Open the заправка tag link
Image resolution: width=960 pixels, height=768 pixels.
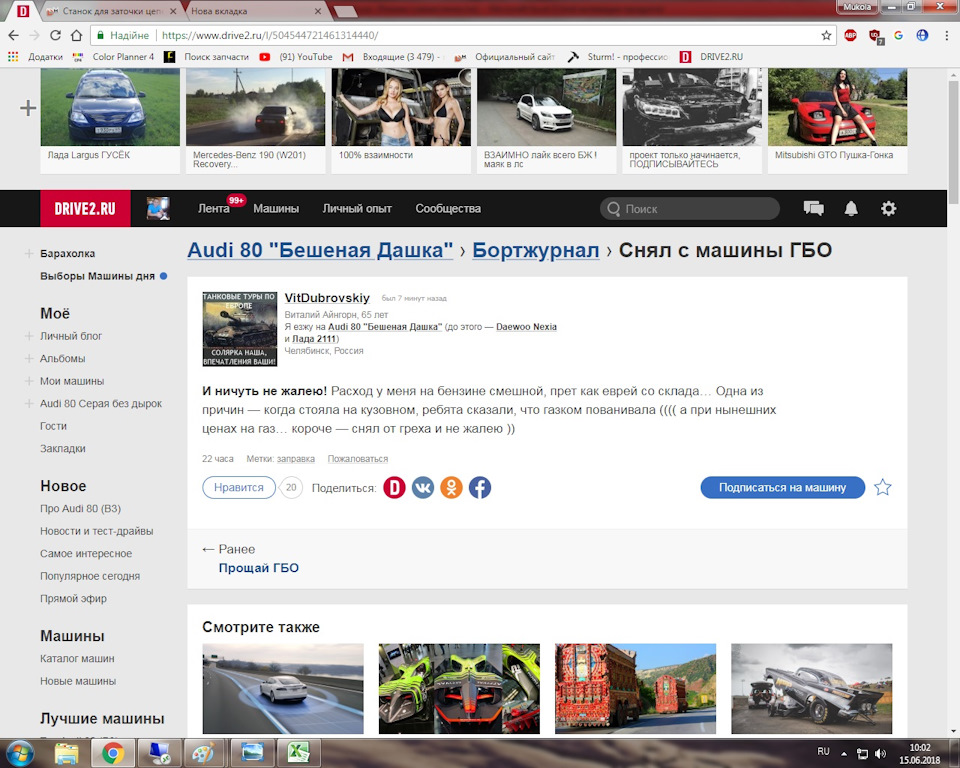(296, 459)
